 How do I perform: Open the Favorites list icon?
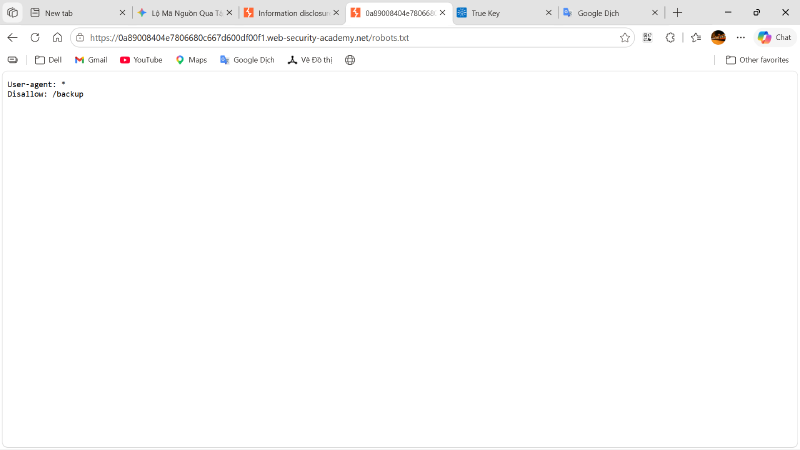pos(695,37)
